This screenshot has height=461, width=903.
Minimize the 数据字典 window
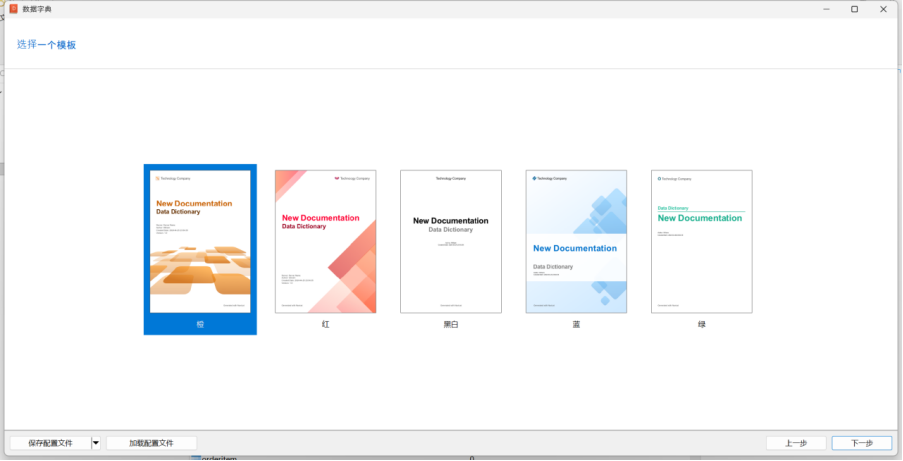(825, 9)
